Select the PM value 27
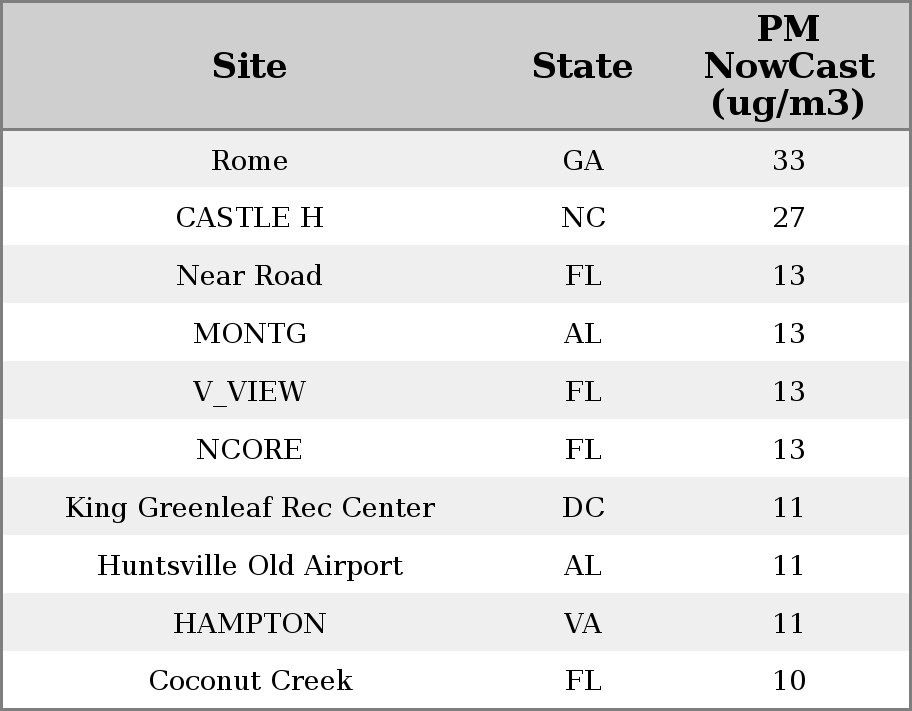The image size is (912, 711). click(x=788, y=218)
